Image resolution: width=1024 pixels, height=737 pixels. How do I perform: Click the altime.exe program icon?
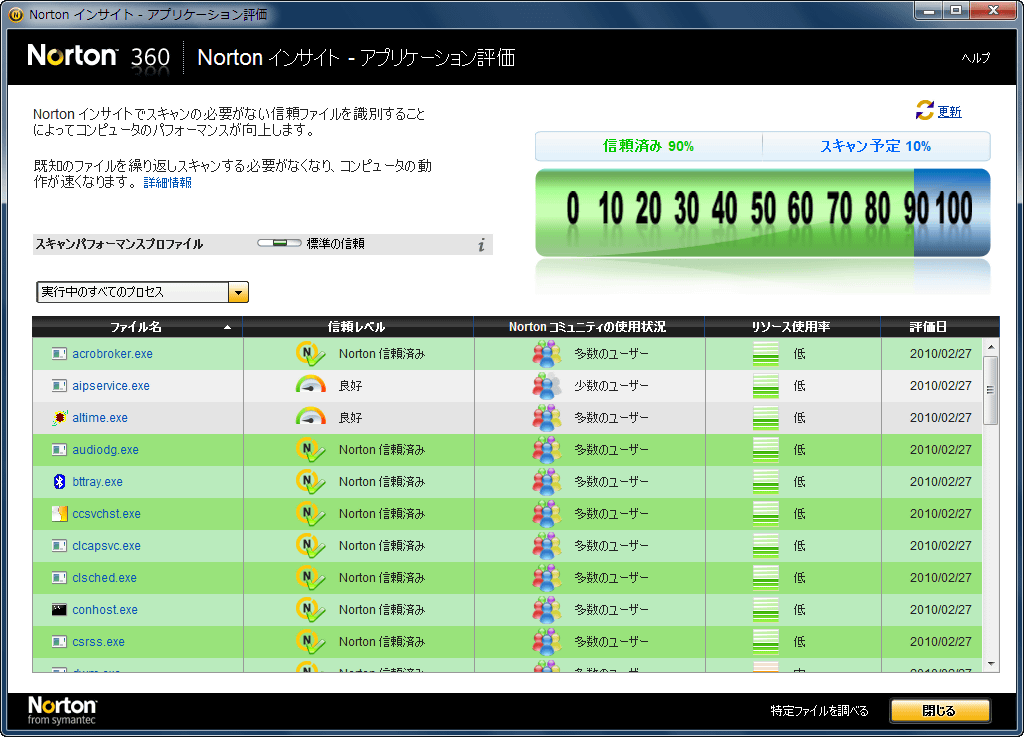(x=59, y=418)
